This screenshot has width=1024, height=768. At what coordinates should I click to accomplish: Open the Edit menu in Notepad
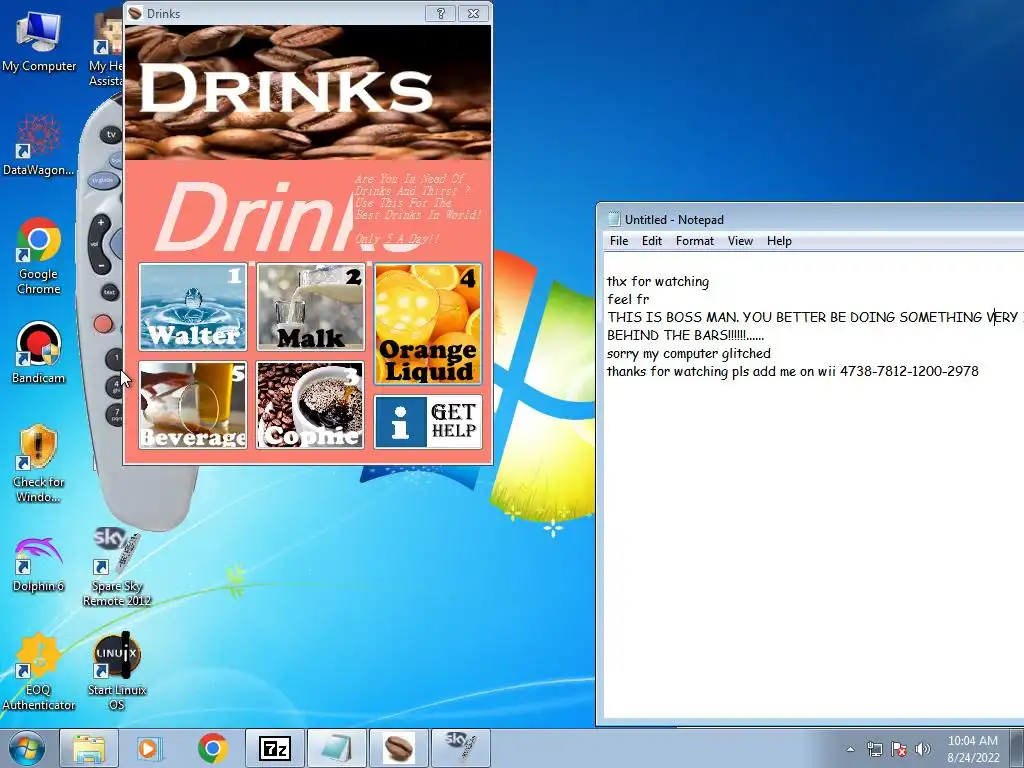click(x=652, y=241)
